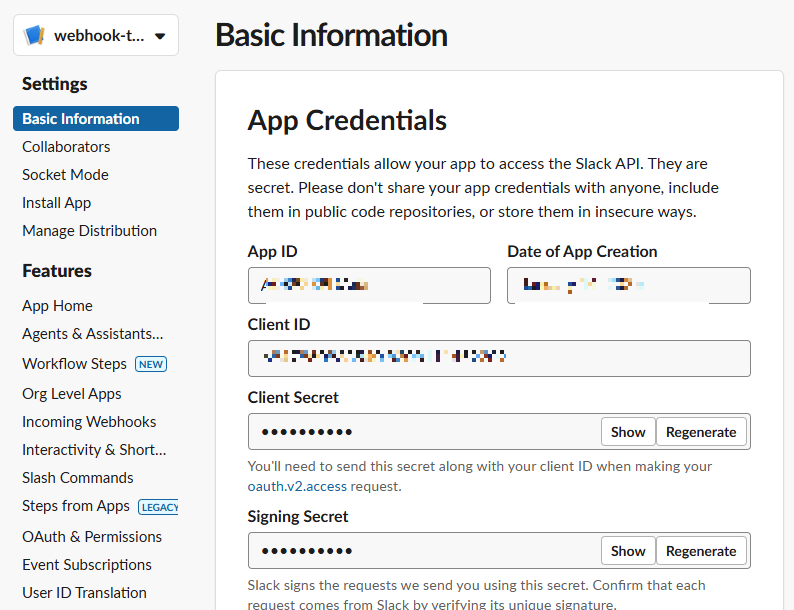Click the Client Secret label

click(293, 397)
